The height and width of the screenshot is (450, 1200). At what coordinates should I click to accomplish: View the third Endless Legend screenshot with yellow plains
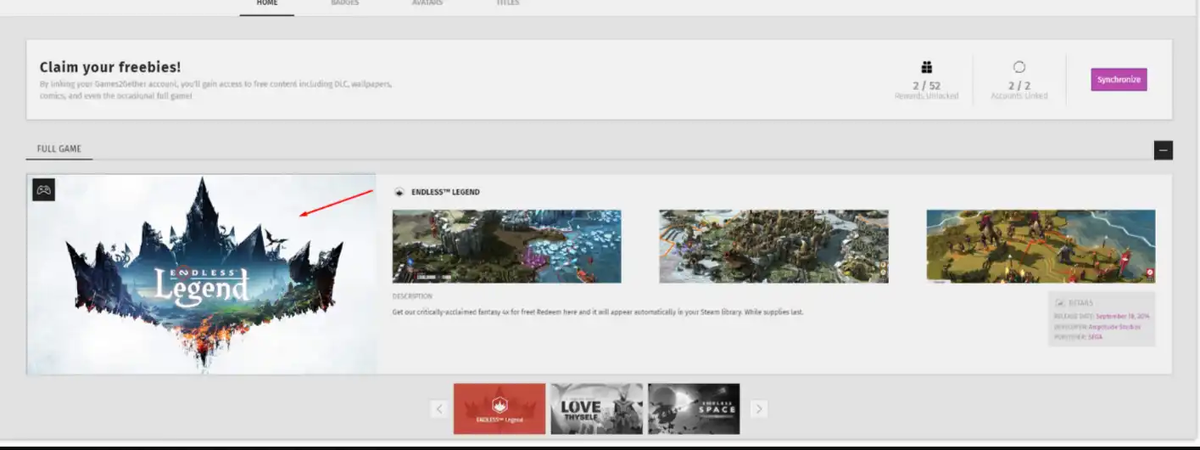coord(1041,246)
